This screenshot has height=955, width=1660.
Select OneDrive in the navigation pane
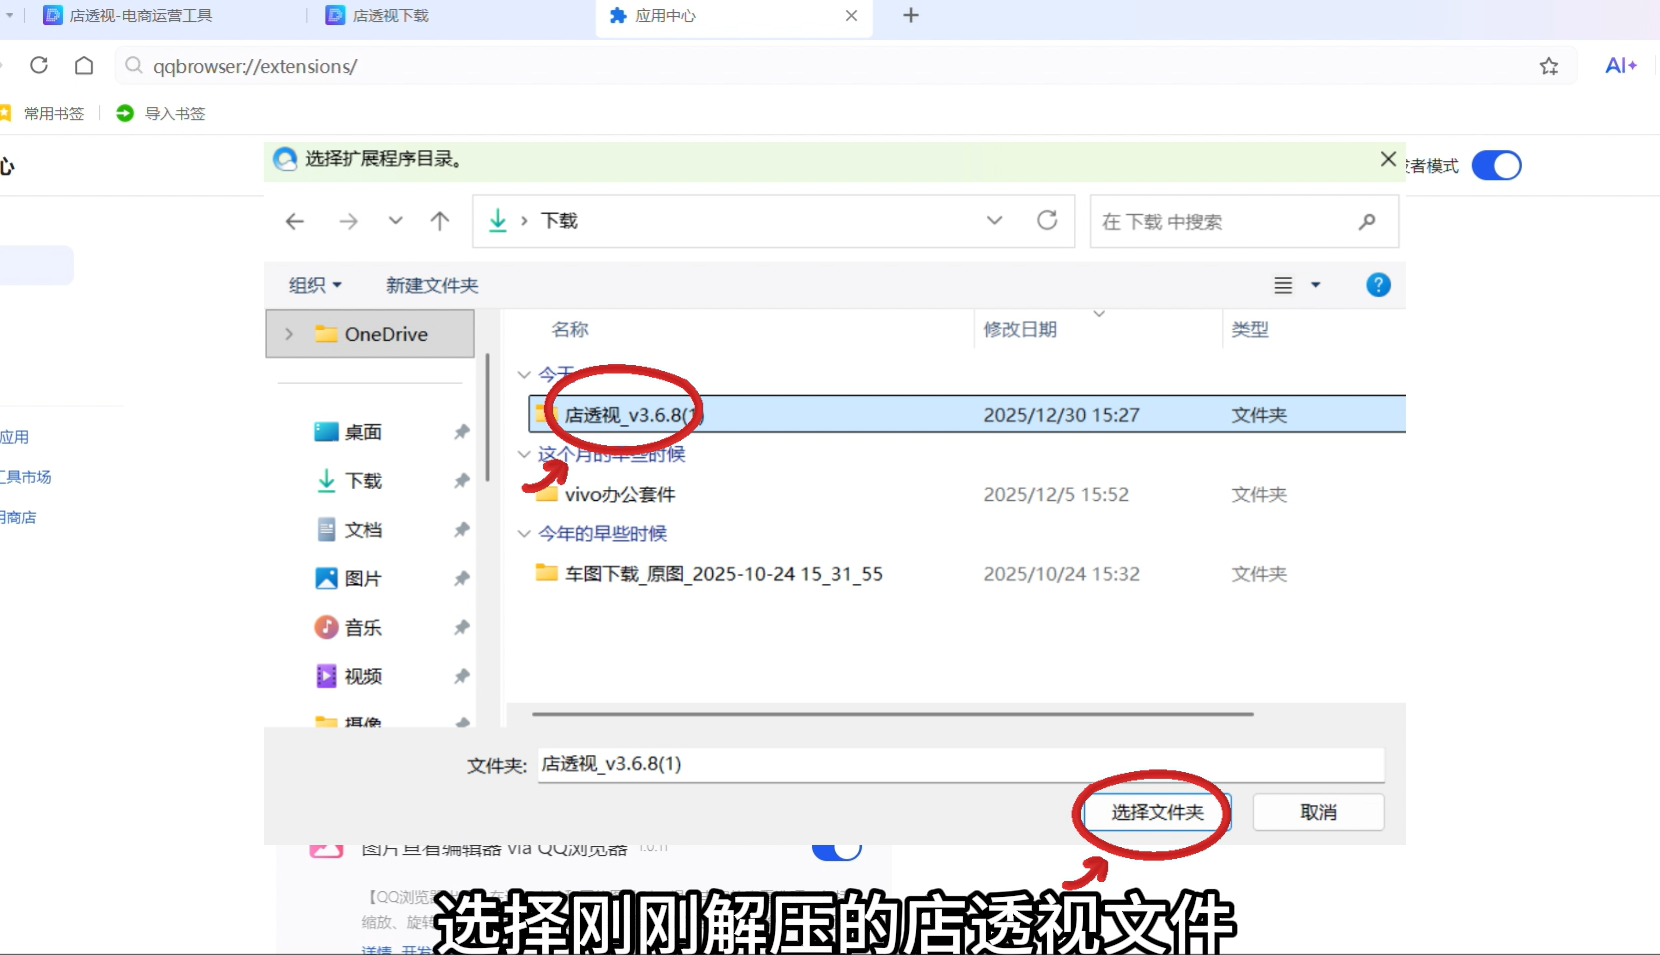[371, 334]
